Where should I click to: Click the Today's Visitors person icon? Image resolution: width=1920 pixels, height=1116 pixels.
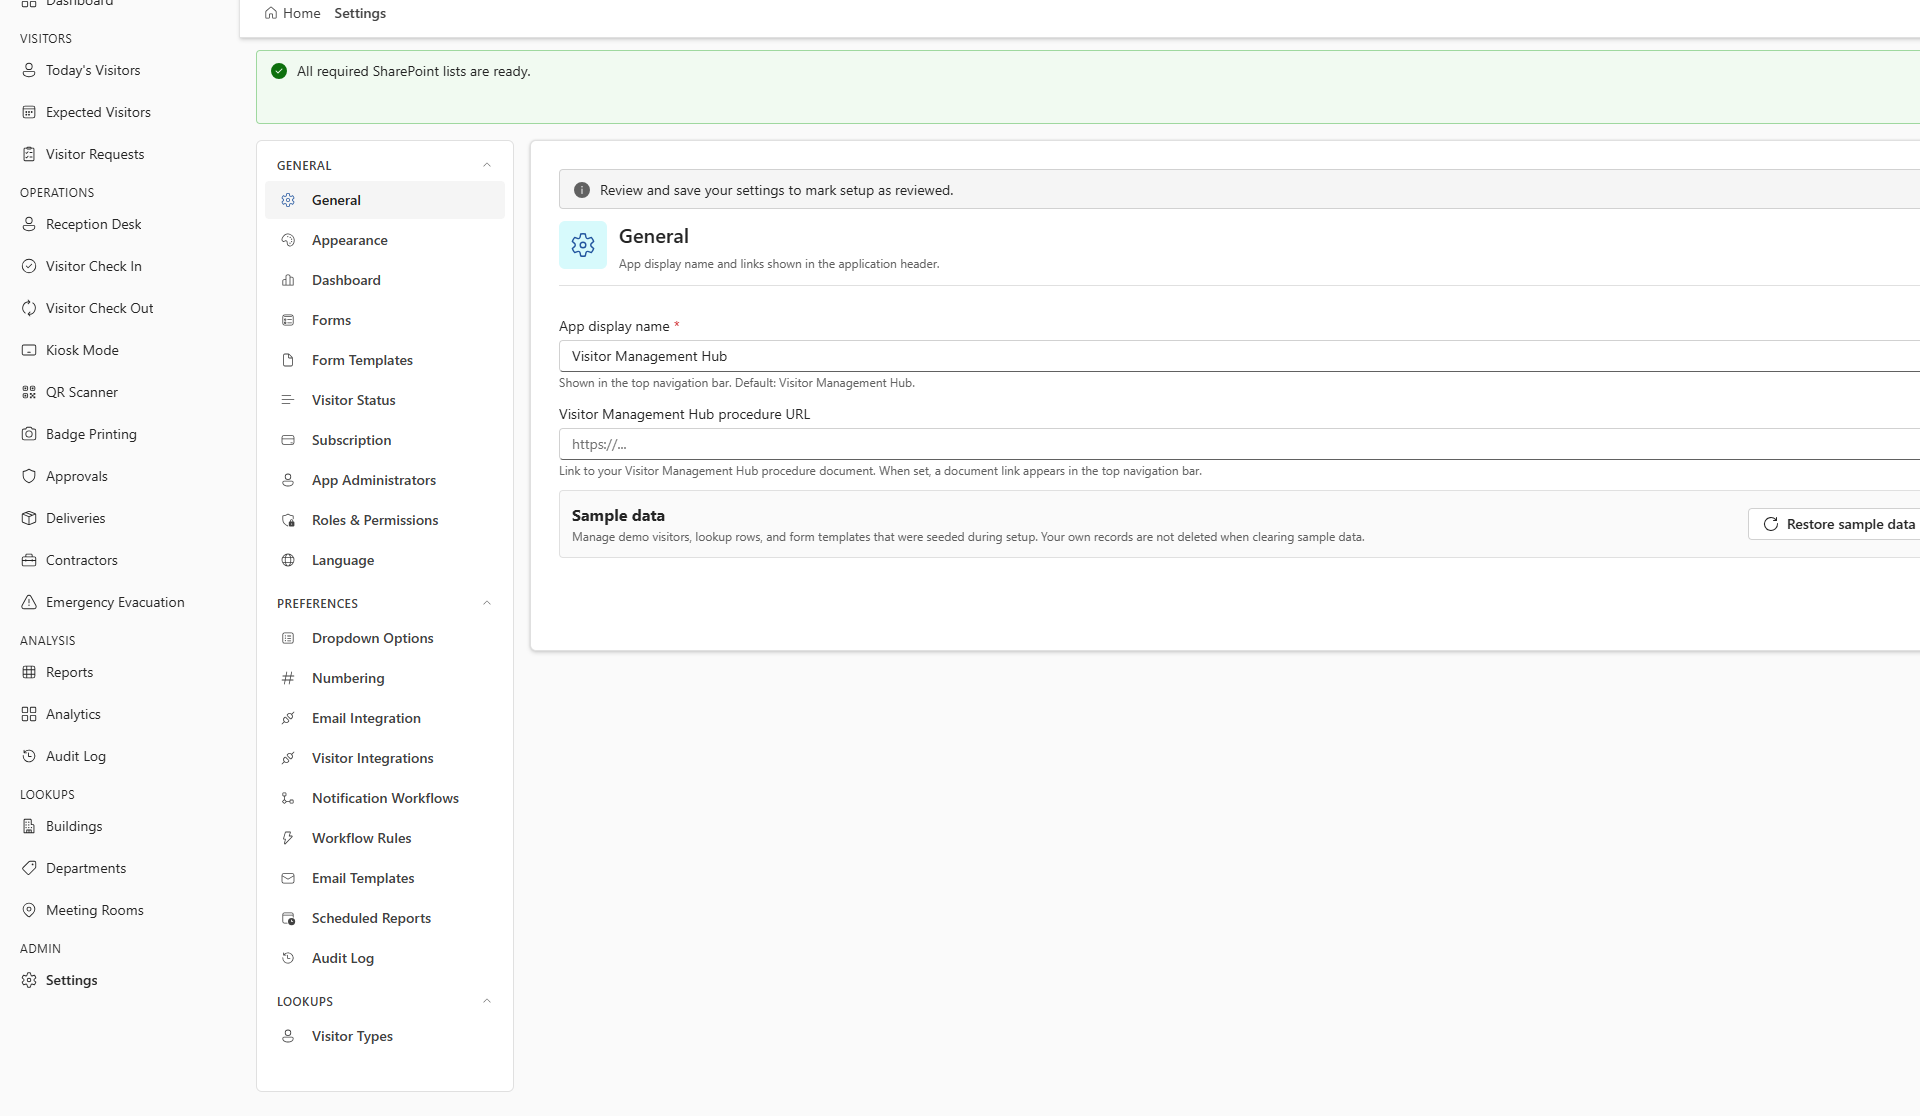click(x=29, y=70)
